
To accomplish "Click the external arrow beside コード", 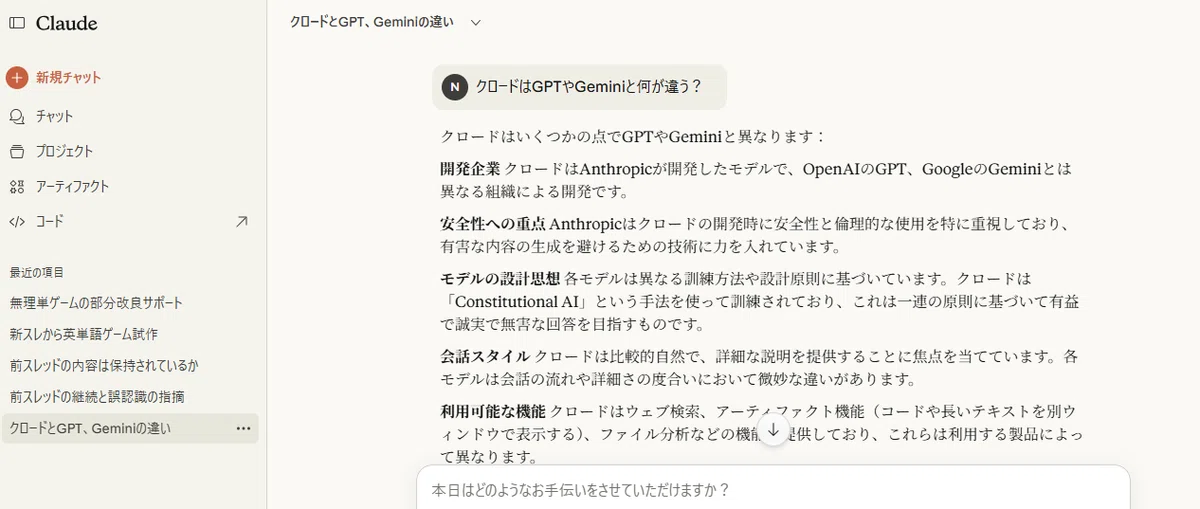I will [241, 221].
